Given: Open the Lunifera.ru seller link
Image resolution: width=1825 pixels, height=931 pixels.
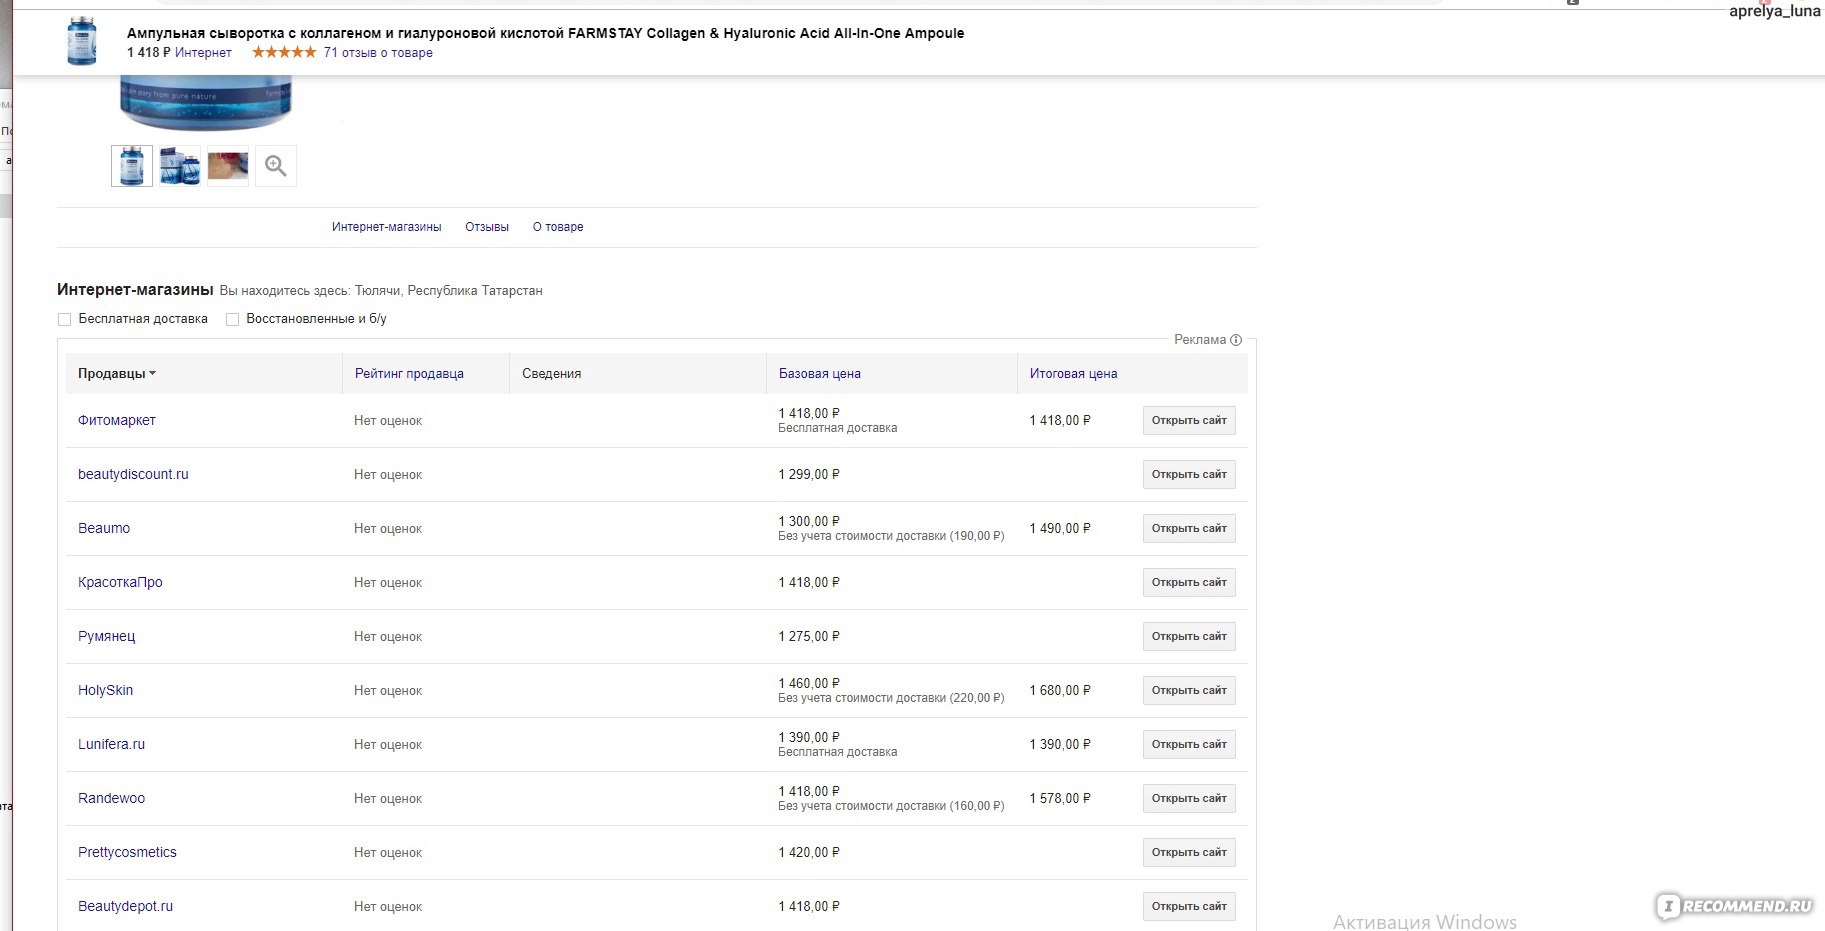Looking at the screenshot, I should pyautogui.click(x=111, y=745).
